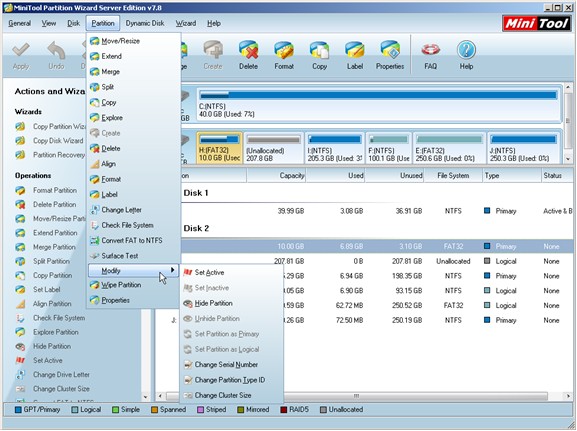Open the General menu

20,23
